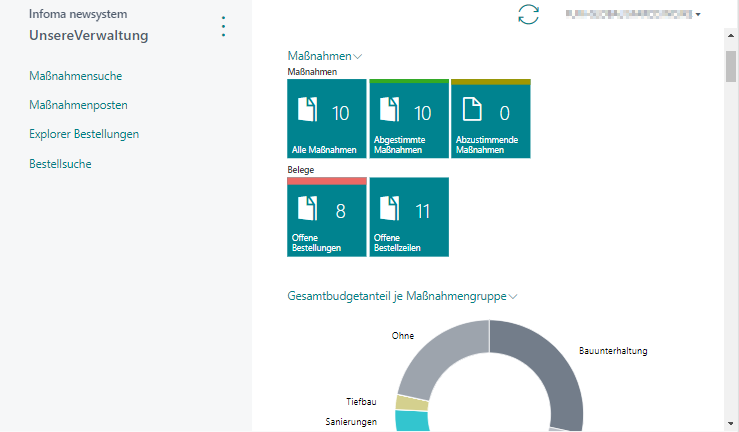
Task: Open the Abzustimmende Maßnahmen tile
Action: click(x=490, y=119)
